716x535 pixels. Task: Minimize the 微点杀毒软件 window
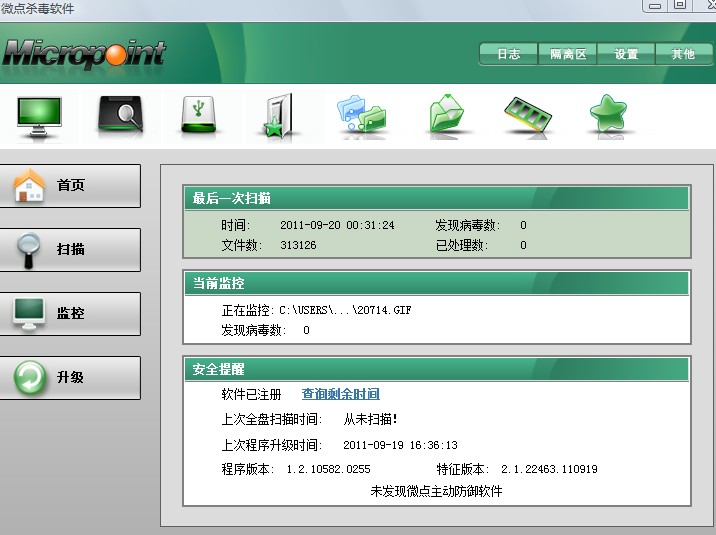point(655,5)
